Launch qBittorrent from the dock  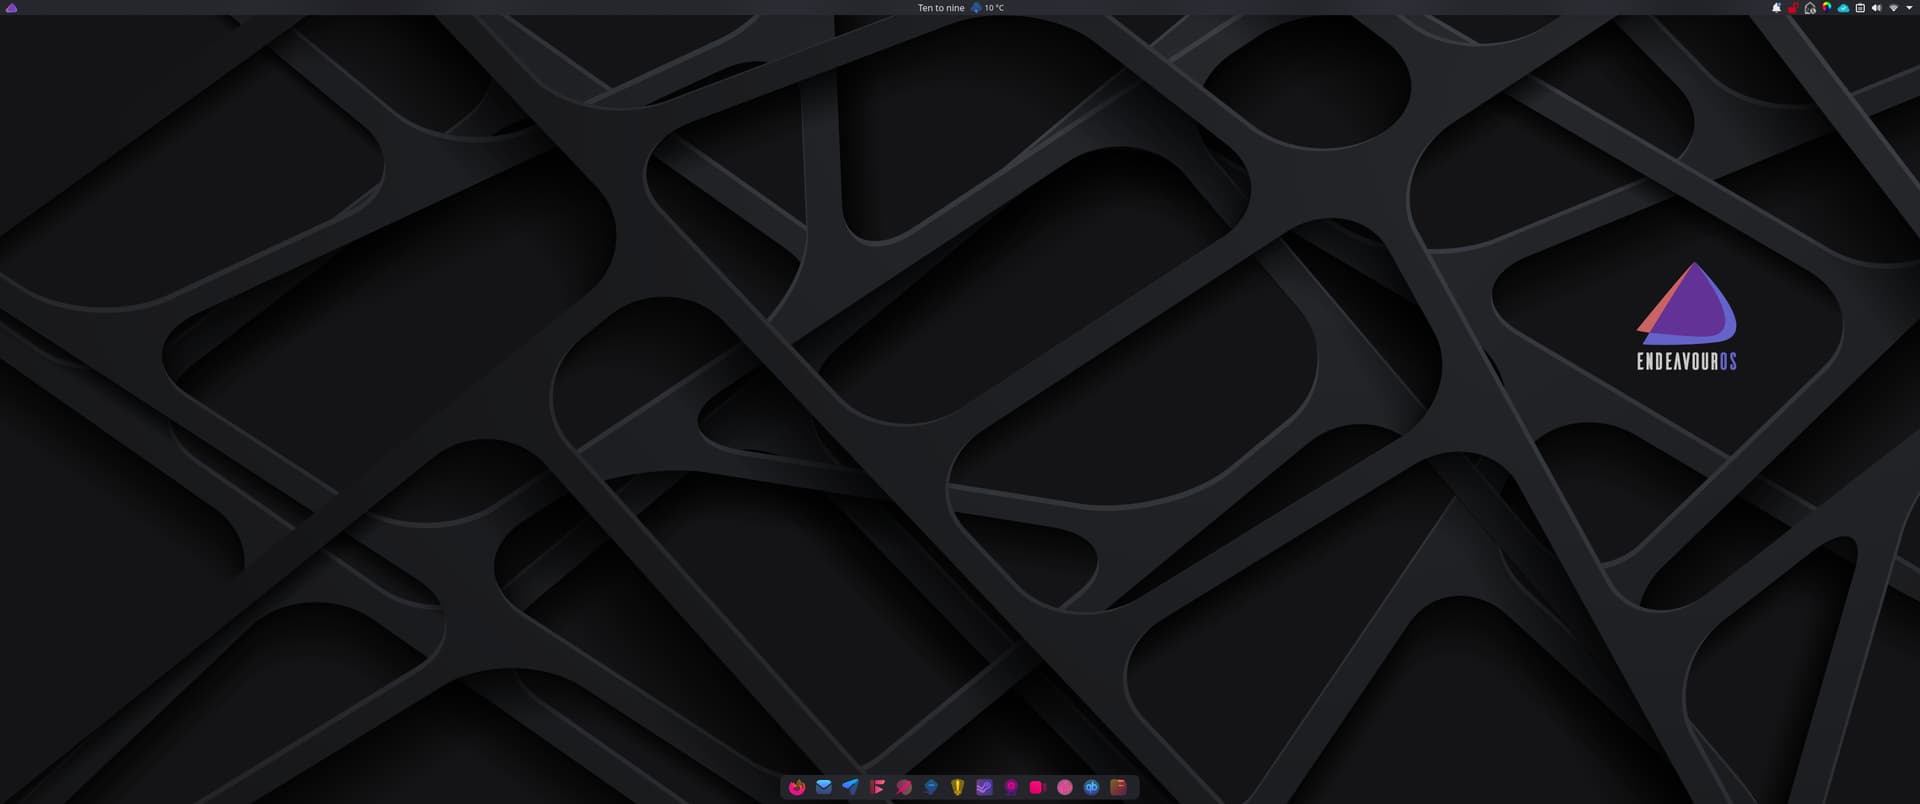coord(1091,787)
